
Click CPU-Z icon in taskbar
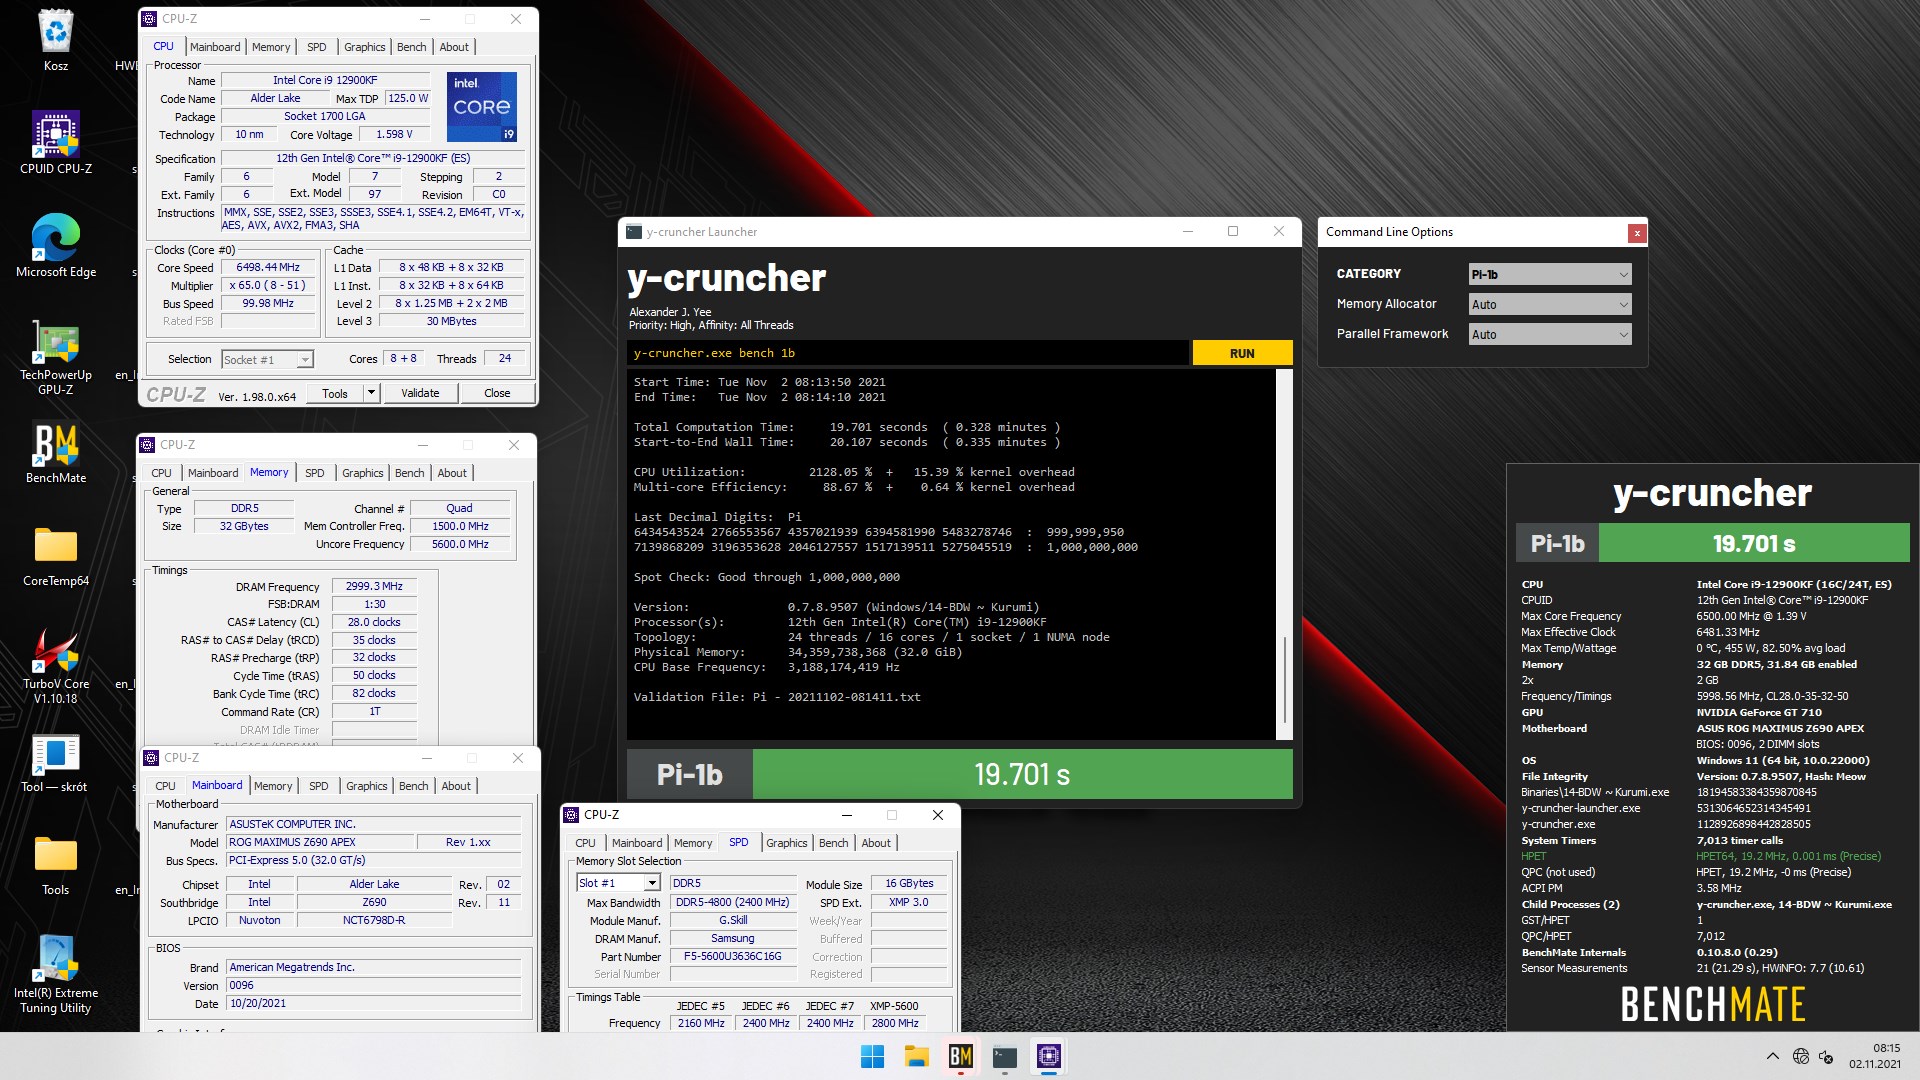point(1049,1056)
